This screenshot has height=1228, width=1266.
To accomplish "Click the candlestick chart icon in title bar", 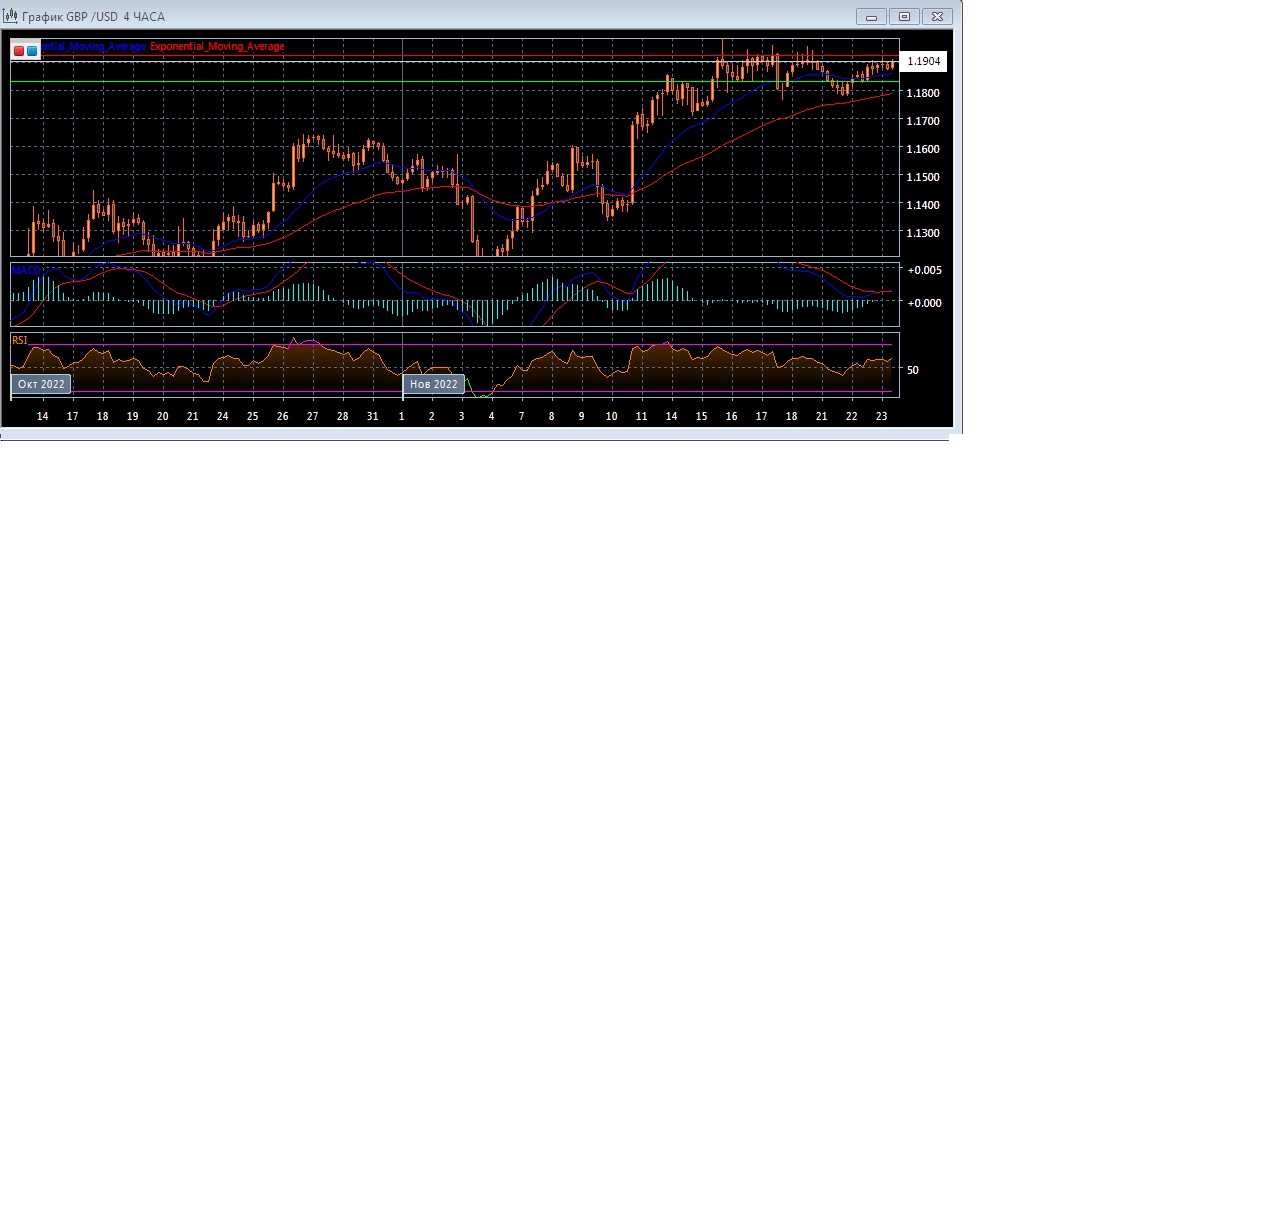I will coord(10,16).
